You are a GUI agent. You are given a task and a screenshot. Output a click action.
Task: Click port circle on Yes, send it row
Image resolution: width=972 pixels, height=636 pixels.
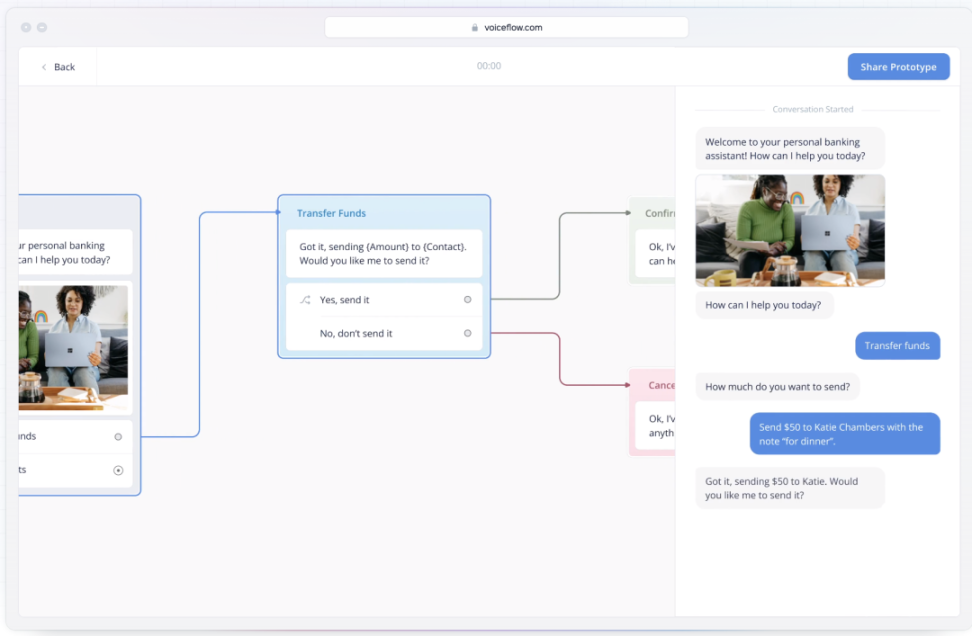[467, 300]
